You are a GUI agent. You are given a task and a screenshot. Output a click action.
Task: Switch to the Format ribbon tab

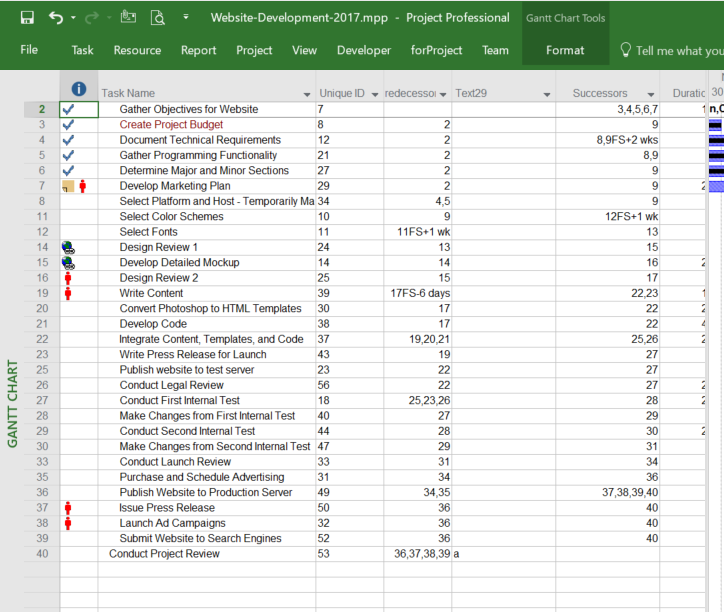tap(566, 50)
